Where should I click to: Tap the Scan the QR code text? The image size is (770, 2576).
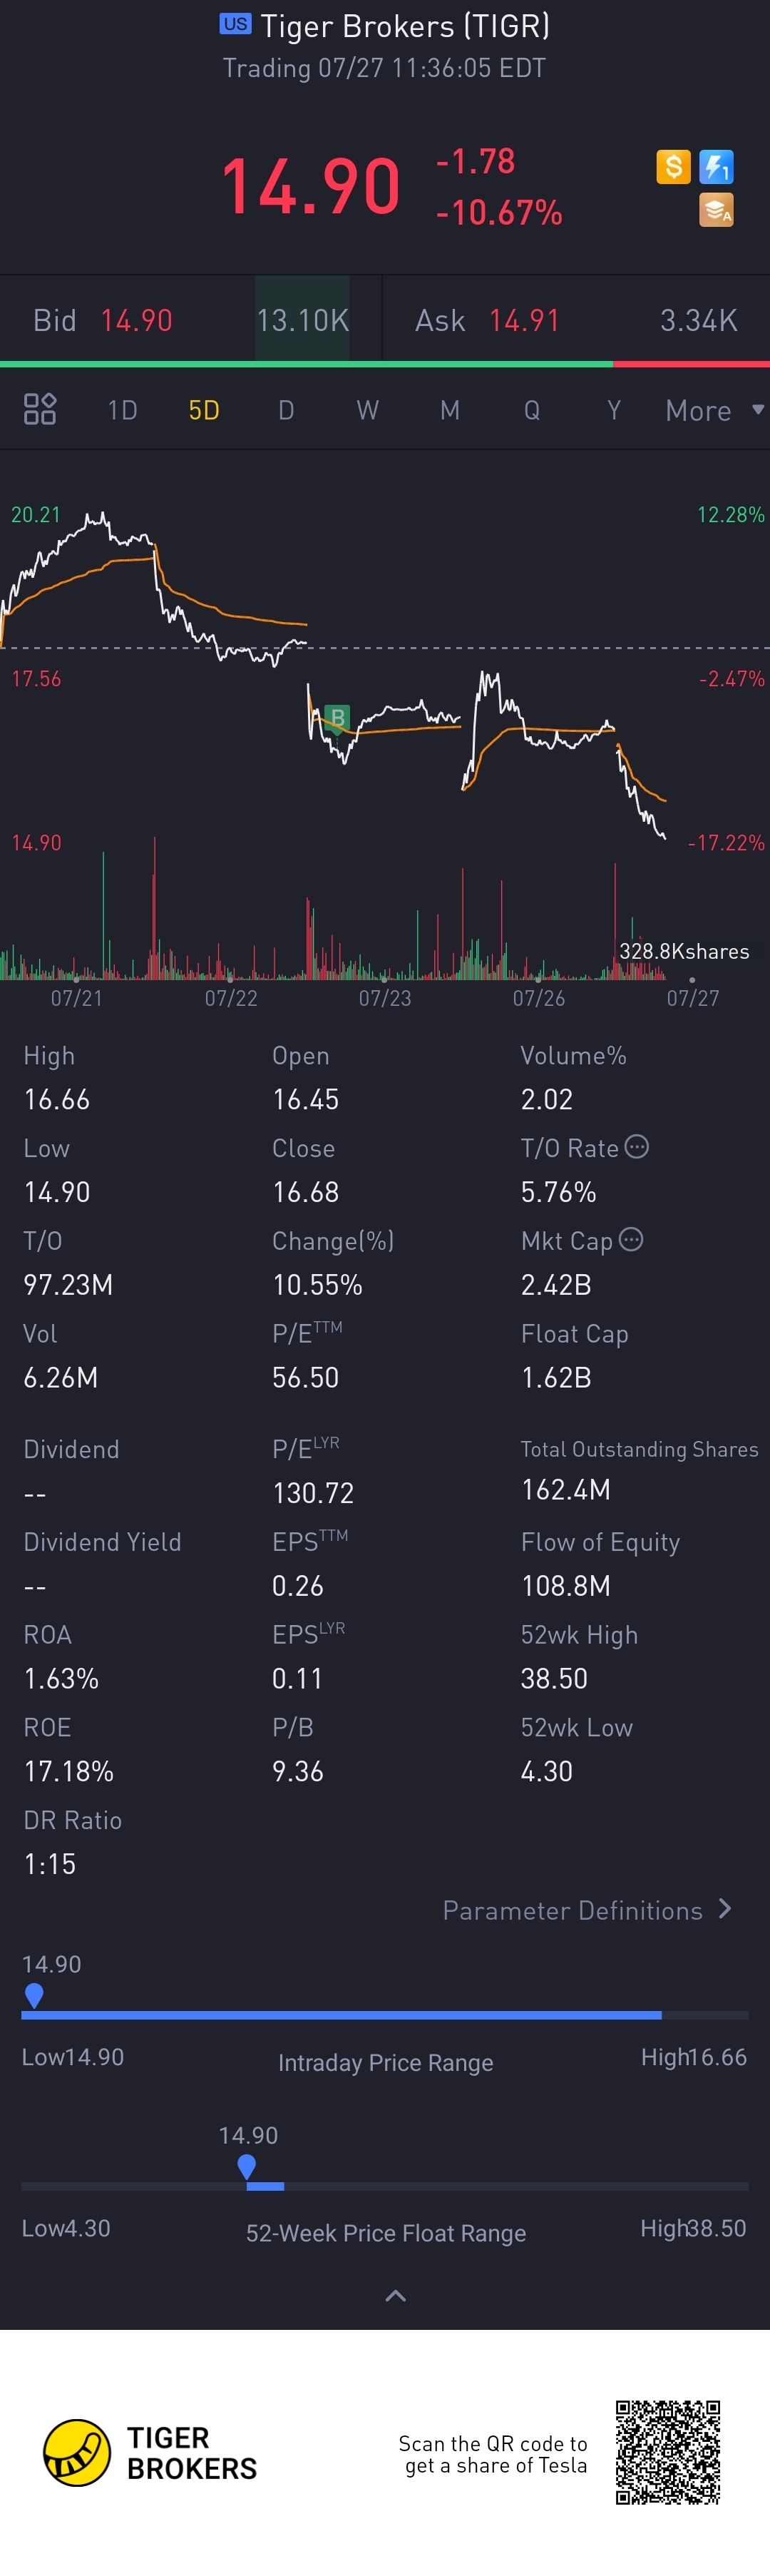(493, 2454)
